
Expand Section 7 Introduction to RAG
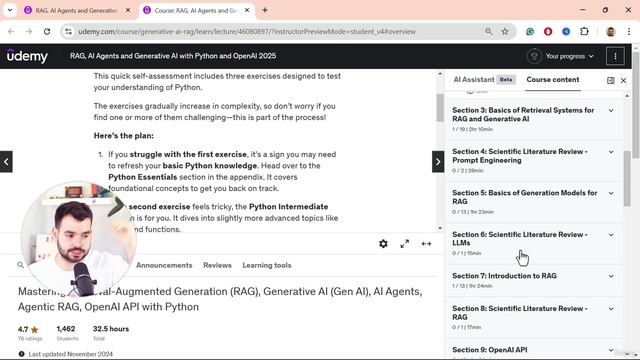611,276
